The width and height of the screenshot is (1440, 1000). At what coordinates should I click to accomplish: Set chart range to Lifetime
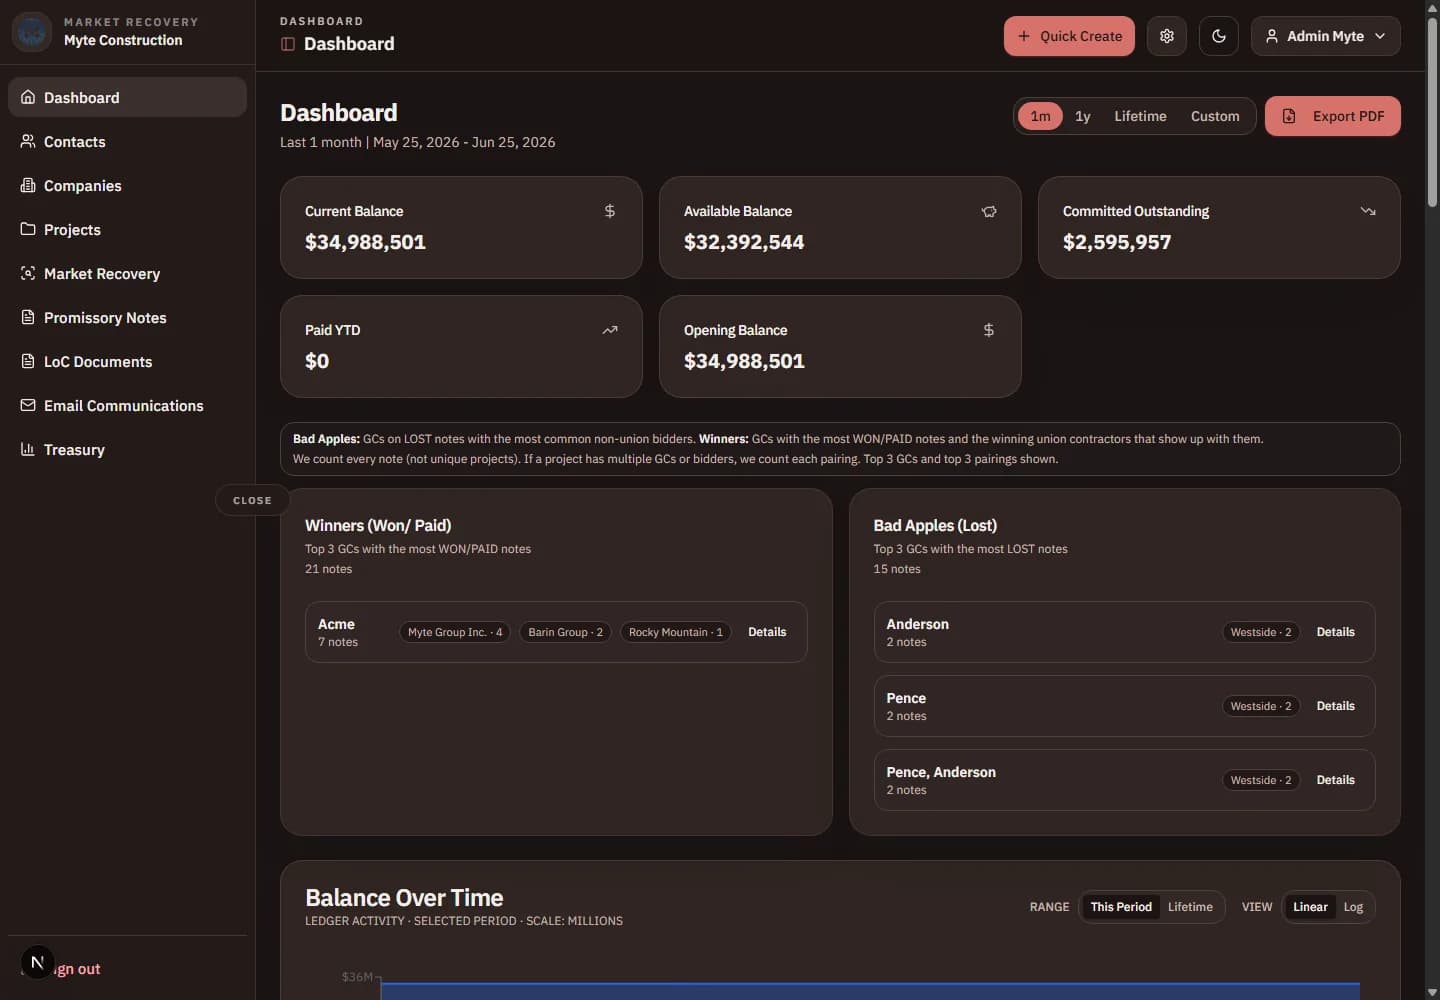[x=1190, y=907]
